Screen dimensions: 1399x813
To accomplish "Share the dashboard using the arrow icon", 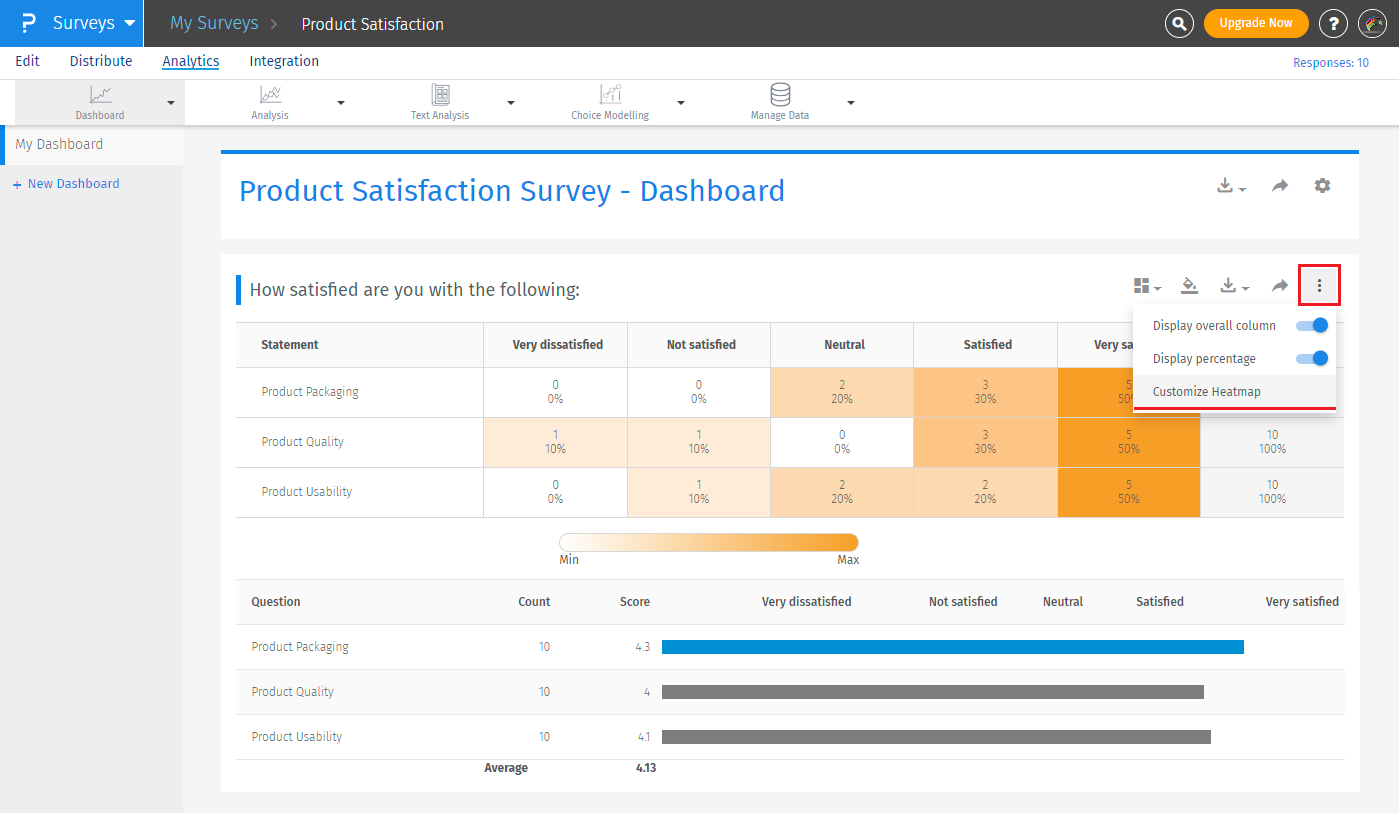I will click(x=1280, y=186).
